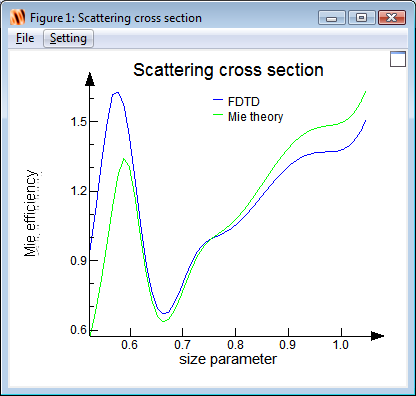Open the File menu
Viewport: 416px width, 396px height.
(x=25, y=38)
